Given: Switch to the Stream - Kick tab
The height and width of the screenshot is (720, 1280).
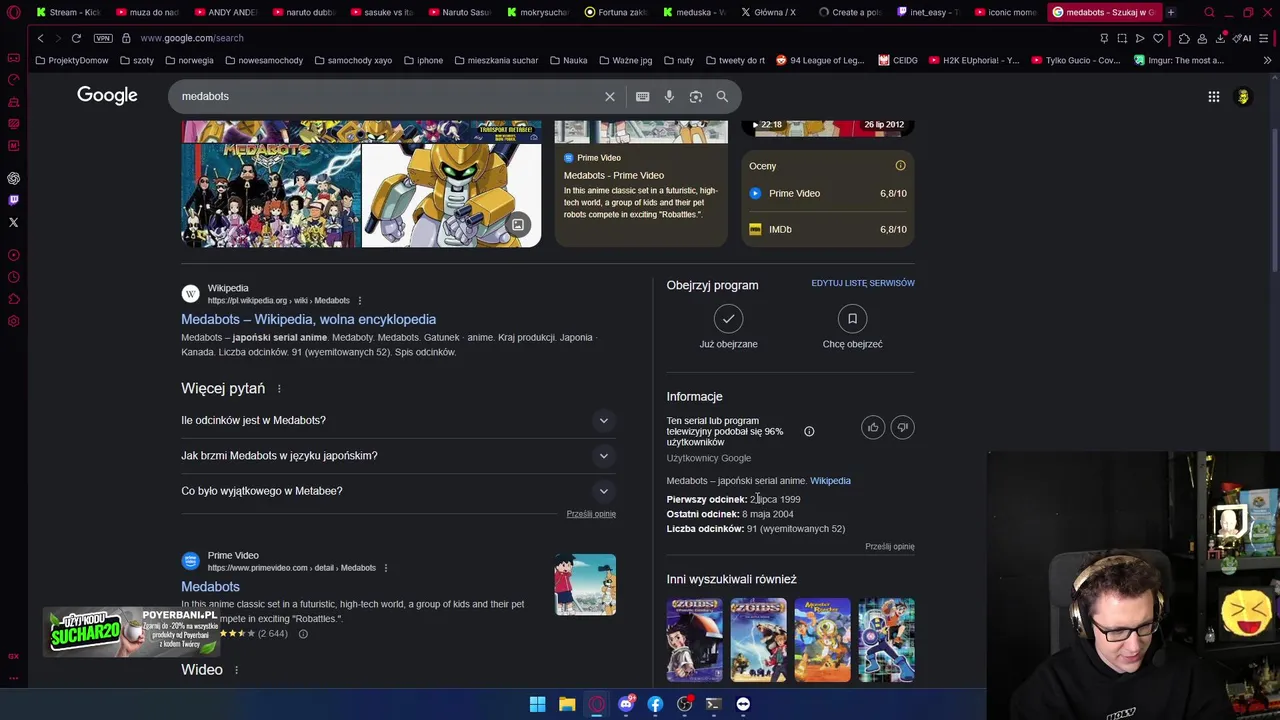Looking at the screenshot, I should [x=67, y=12].
